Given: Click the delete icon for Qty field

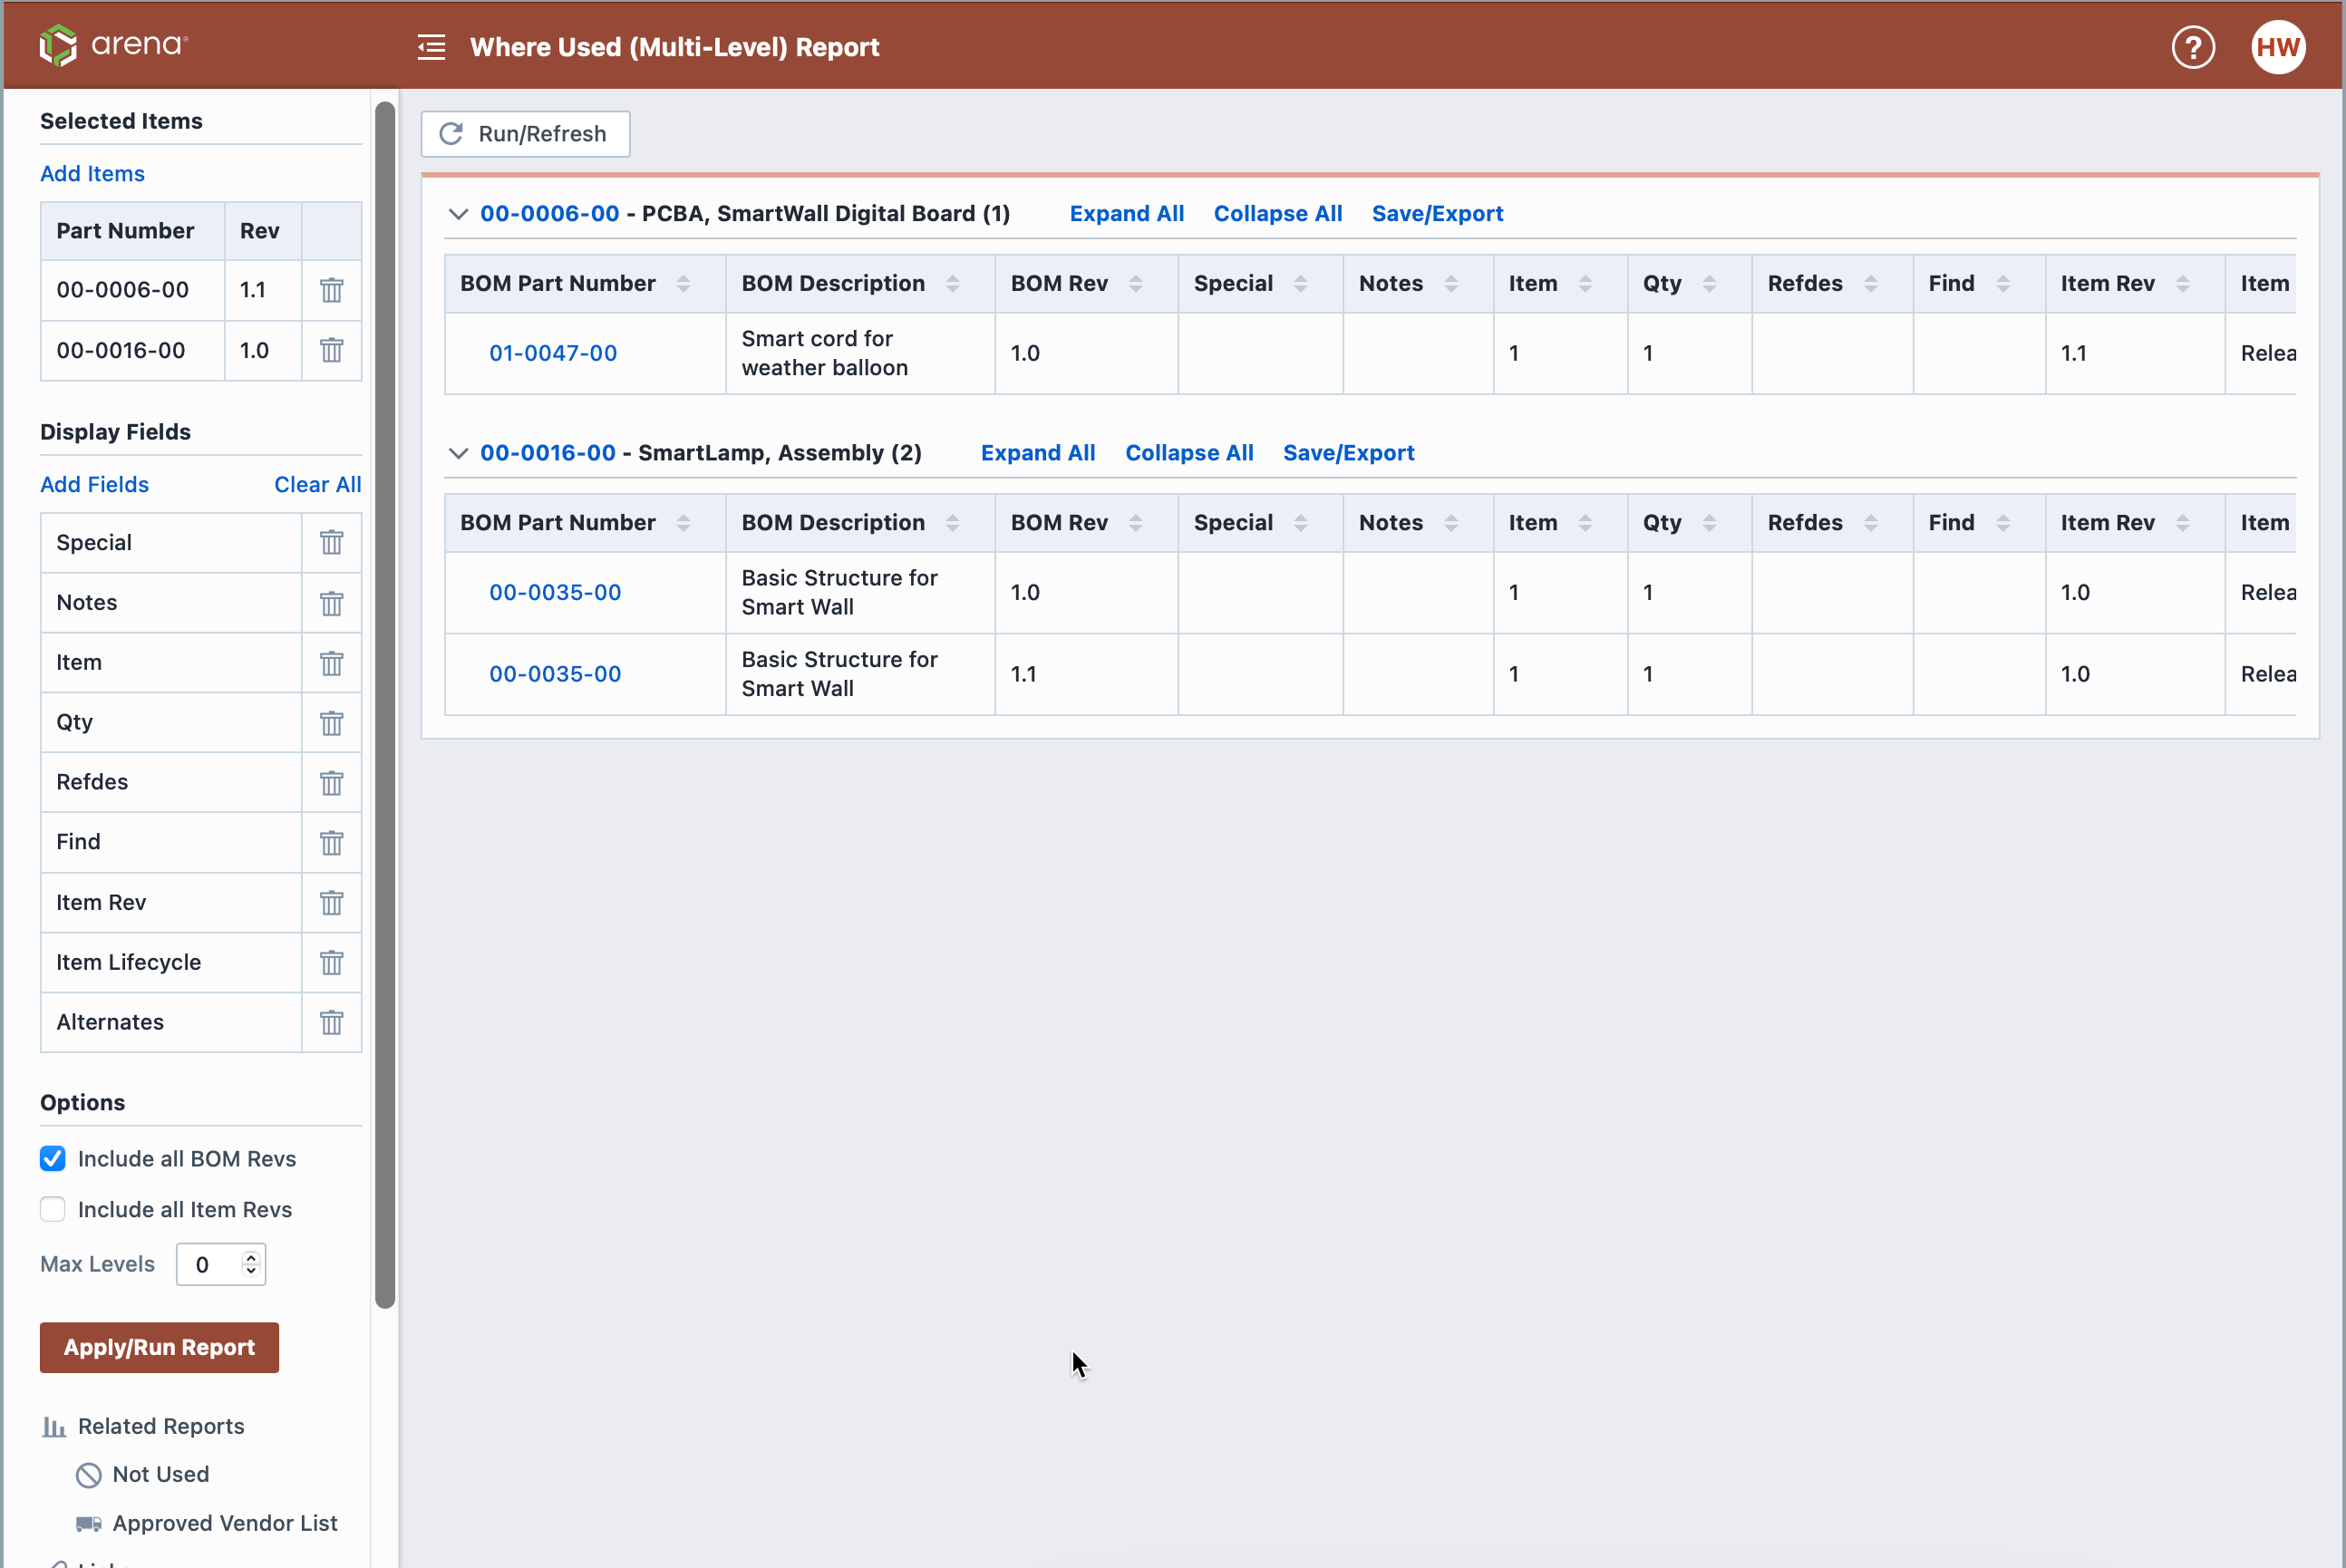Looking at the screenshot, I should coord(331,722).
